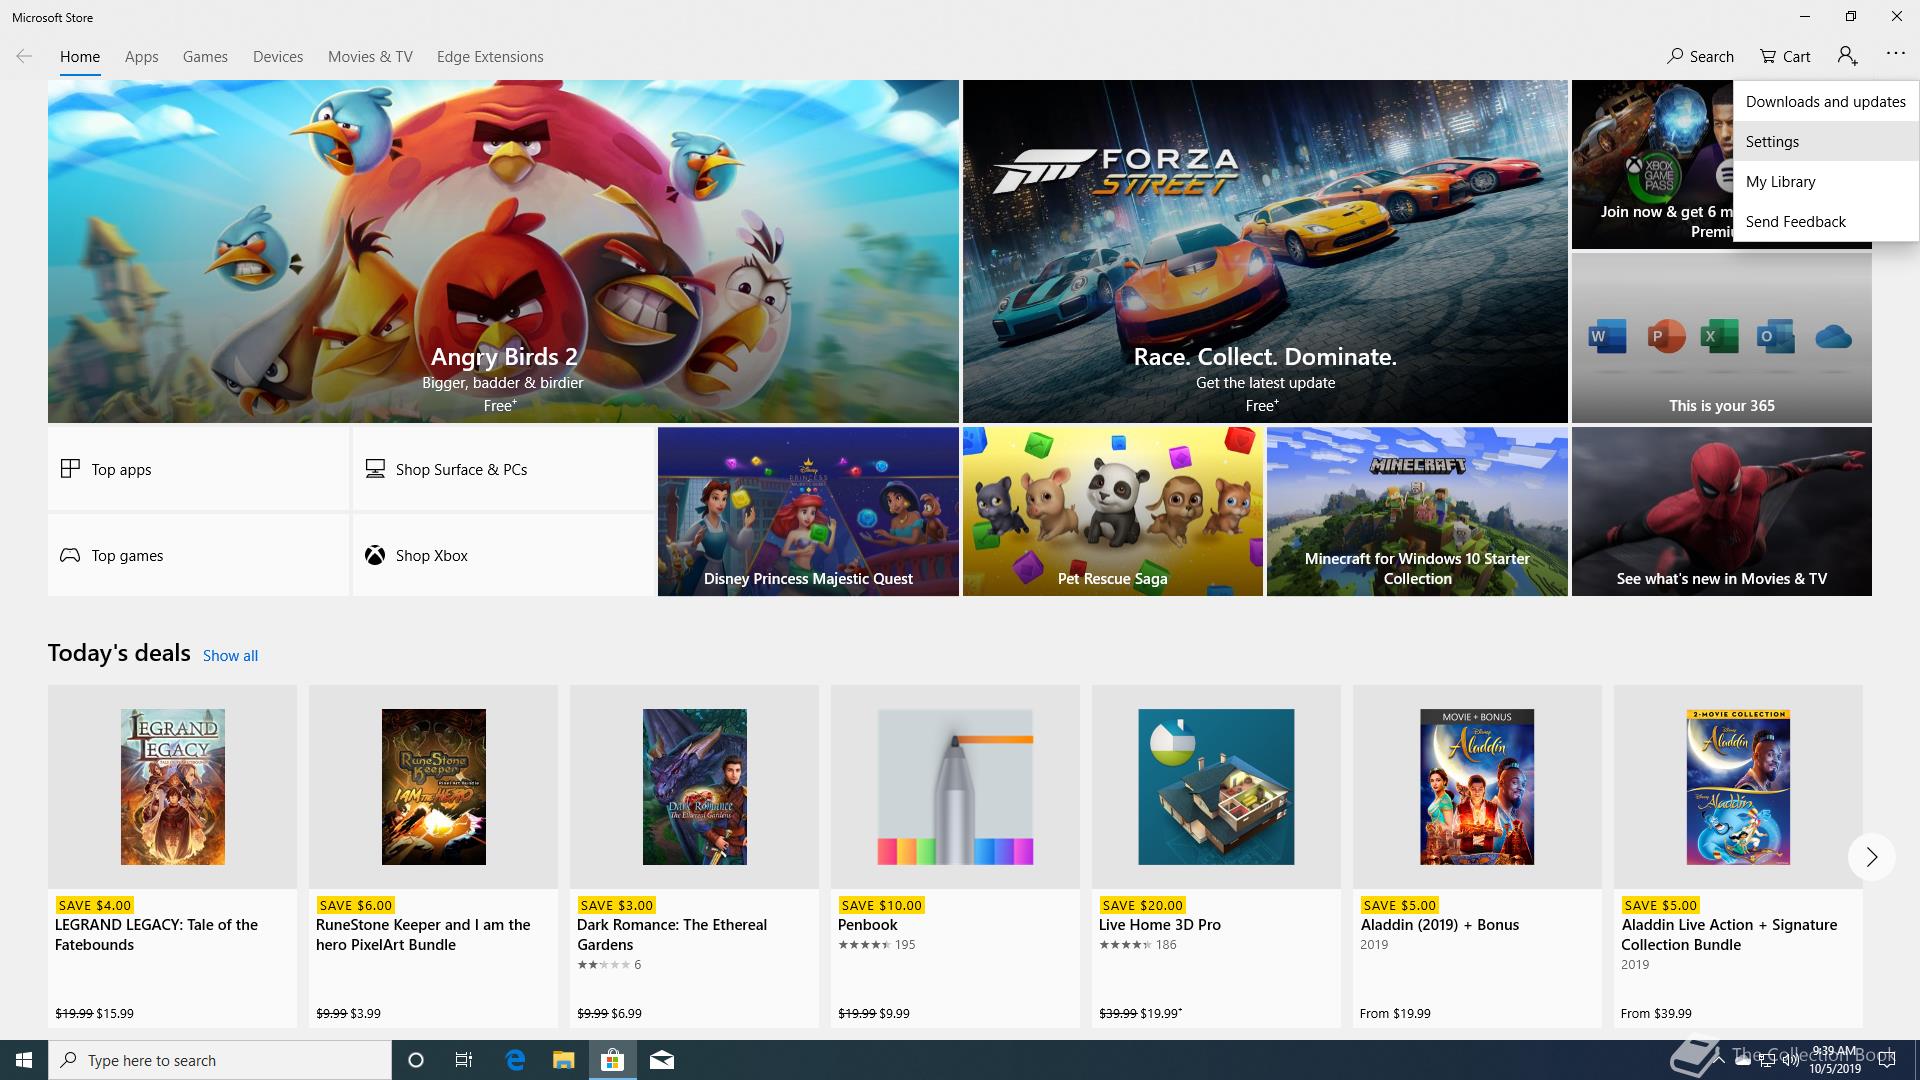The image size is (1920, 1080).
Task: Go to the Devices tab
Action: [278, 57]
